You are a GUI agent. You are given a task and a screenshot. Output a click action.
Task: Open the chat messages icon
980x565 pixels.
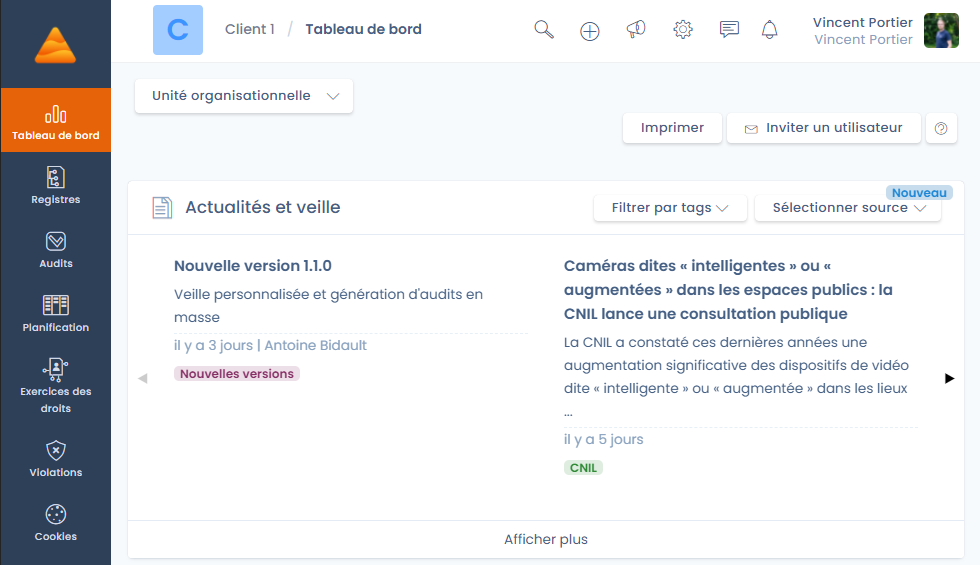[x=729, y=30]
